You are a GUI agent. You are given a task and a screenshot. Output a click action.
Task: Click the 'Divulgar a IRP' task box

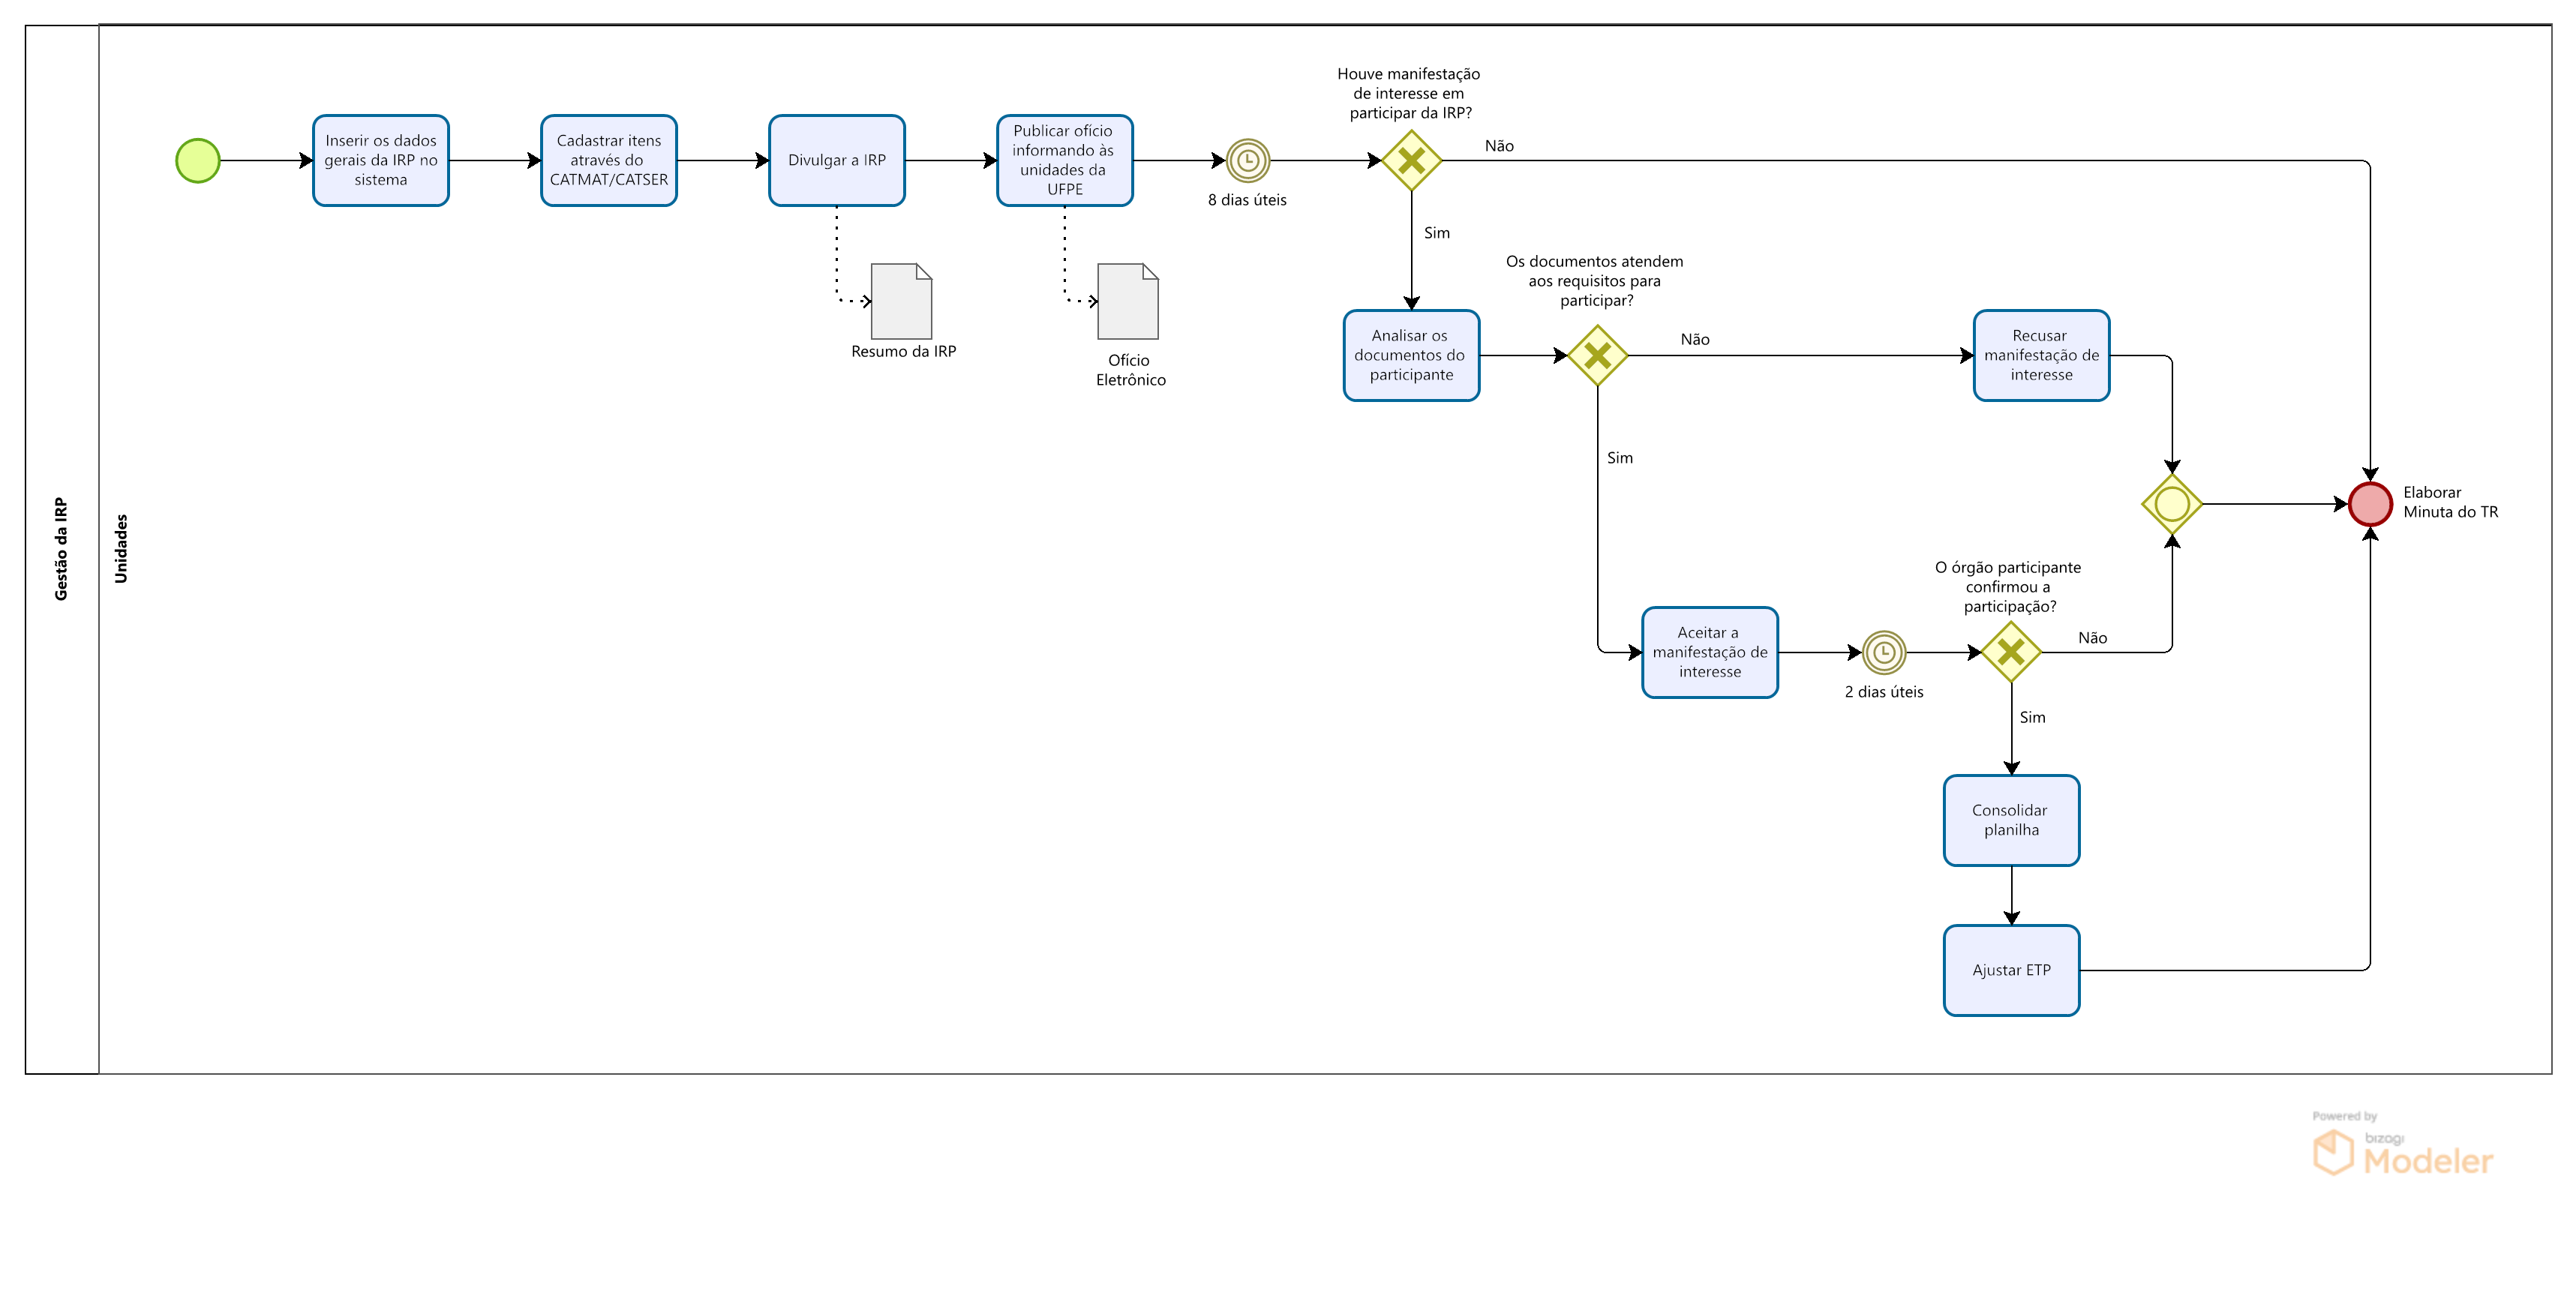coord(837,161)
